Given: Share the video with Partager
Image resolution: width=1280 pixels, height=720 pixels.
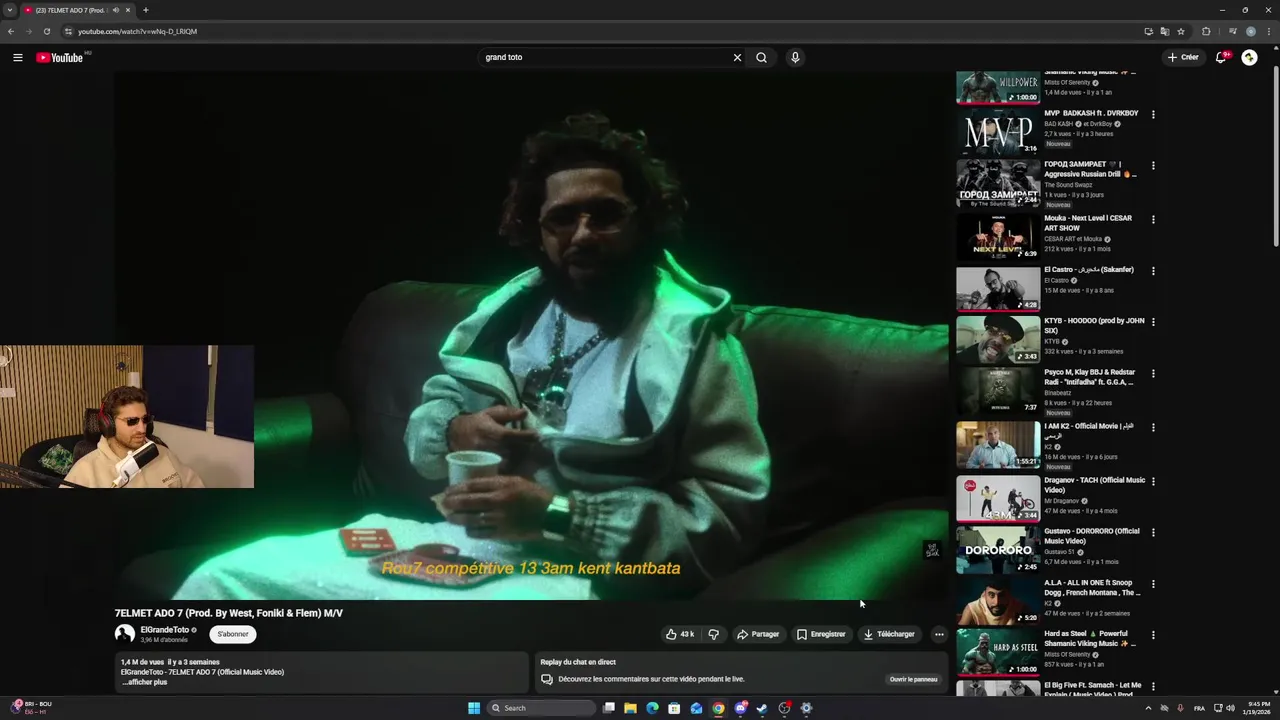Looking at the screenshot, I should tap(758, 634).
